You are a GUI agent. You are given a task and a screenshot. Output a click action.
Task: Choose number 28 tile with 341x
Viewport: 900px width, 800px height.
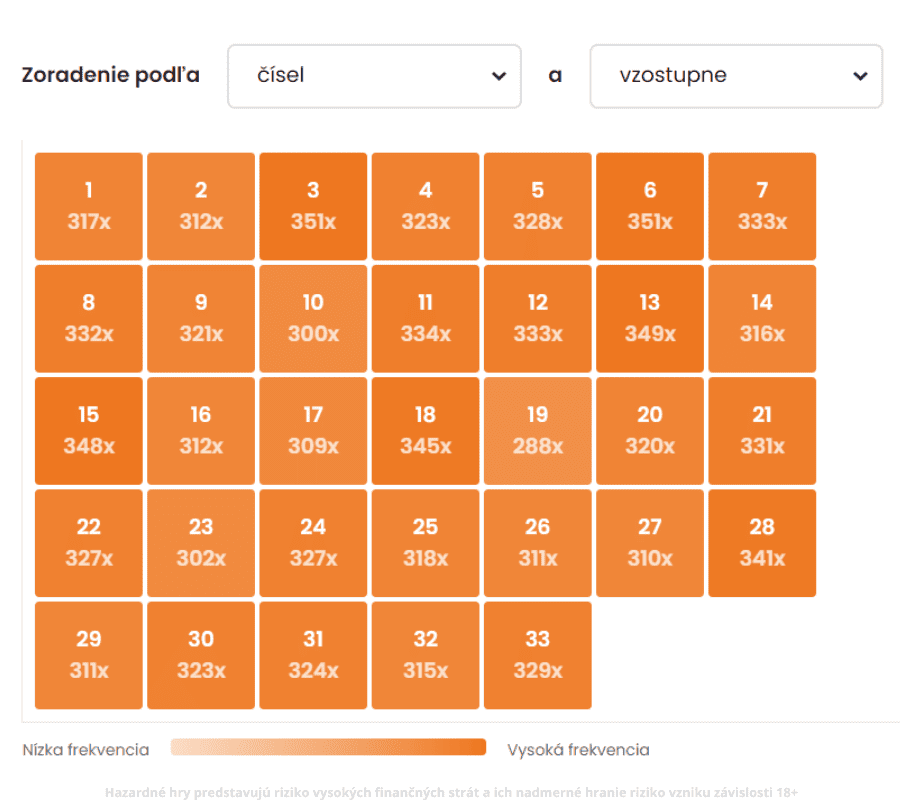click(762, 543)
